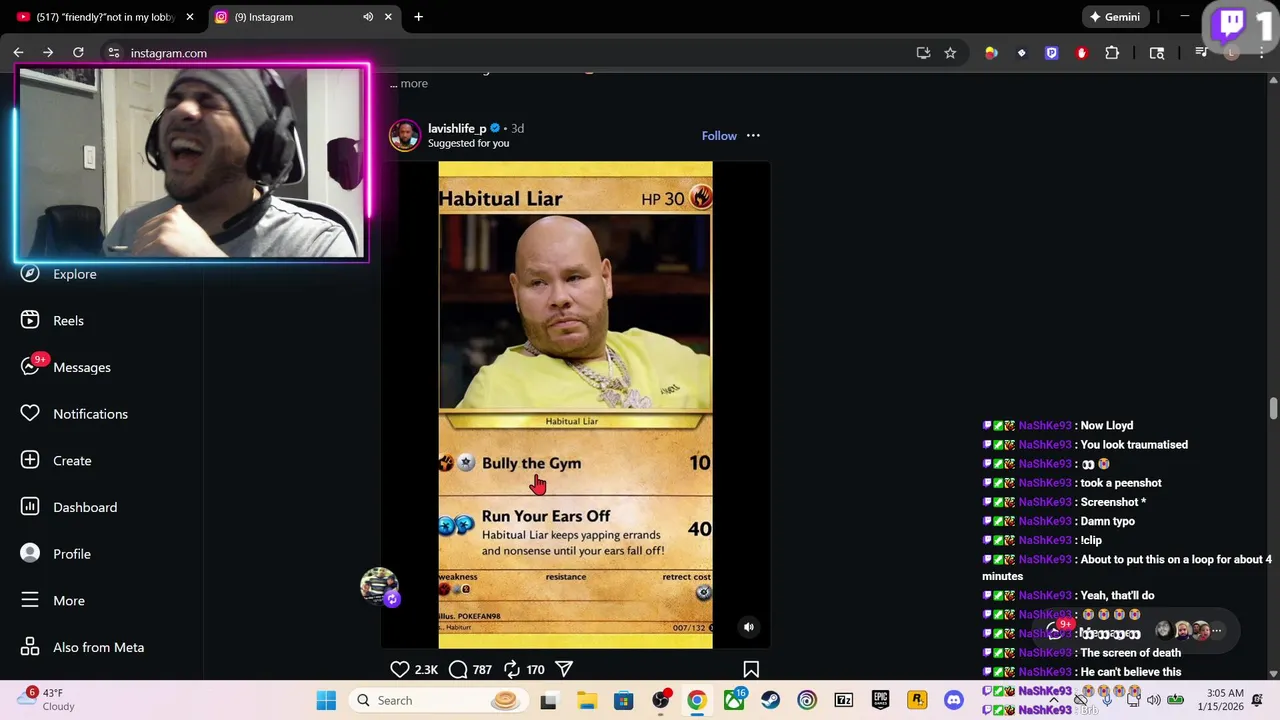
Task: Click the share paper-plane icon
Action: tap(564, 669)
